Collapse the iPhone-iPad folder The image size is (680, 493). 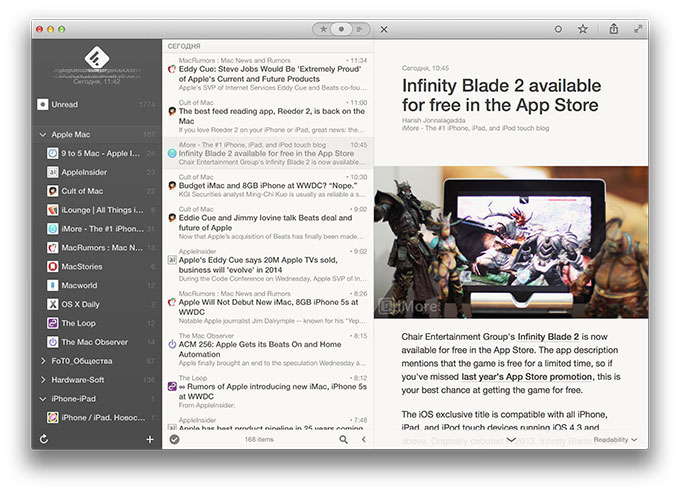tap(42, 398)
